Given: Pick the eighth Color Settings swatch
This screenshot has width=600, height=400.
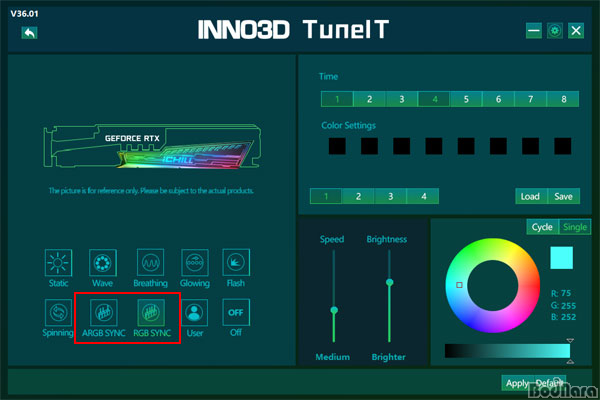Looking at the screenshot, I should (x=562, y=146).
